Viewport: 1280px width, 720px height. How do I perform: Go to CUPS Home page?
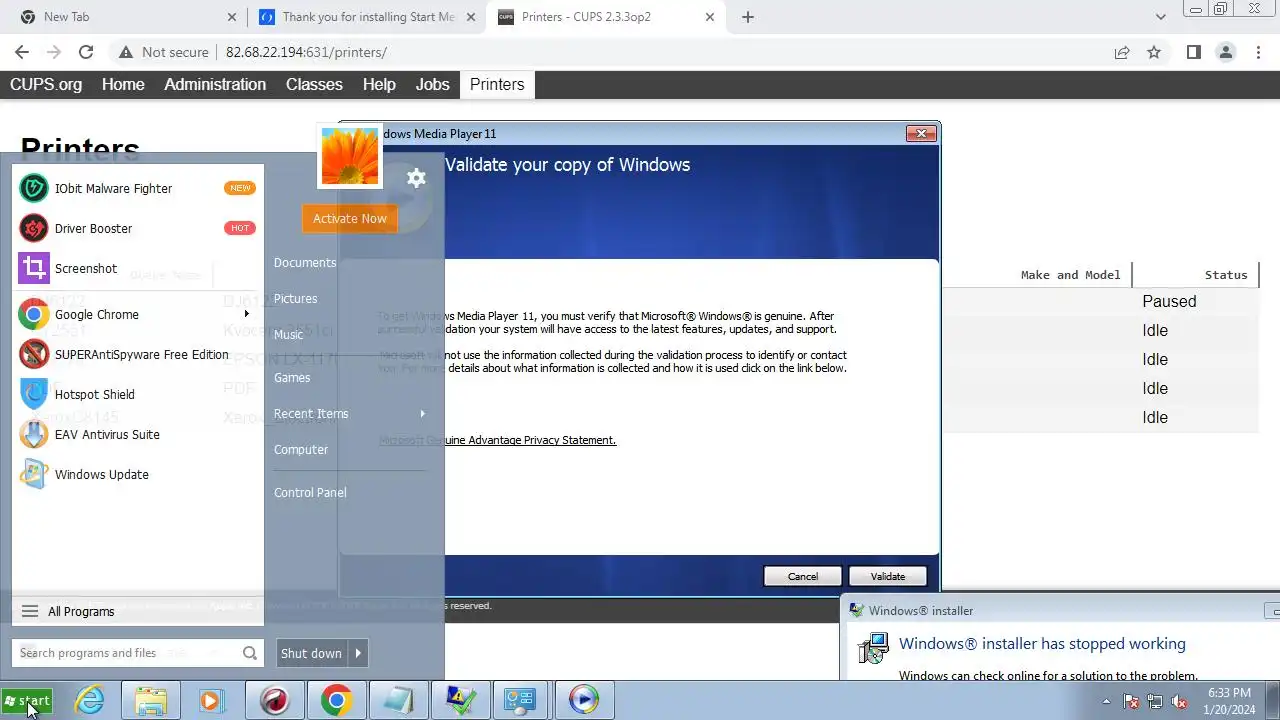click(123, 84)
